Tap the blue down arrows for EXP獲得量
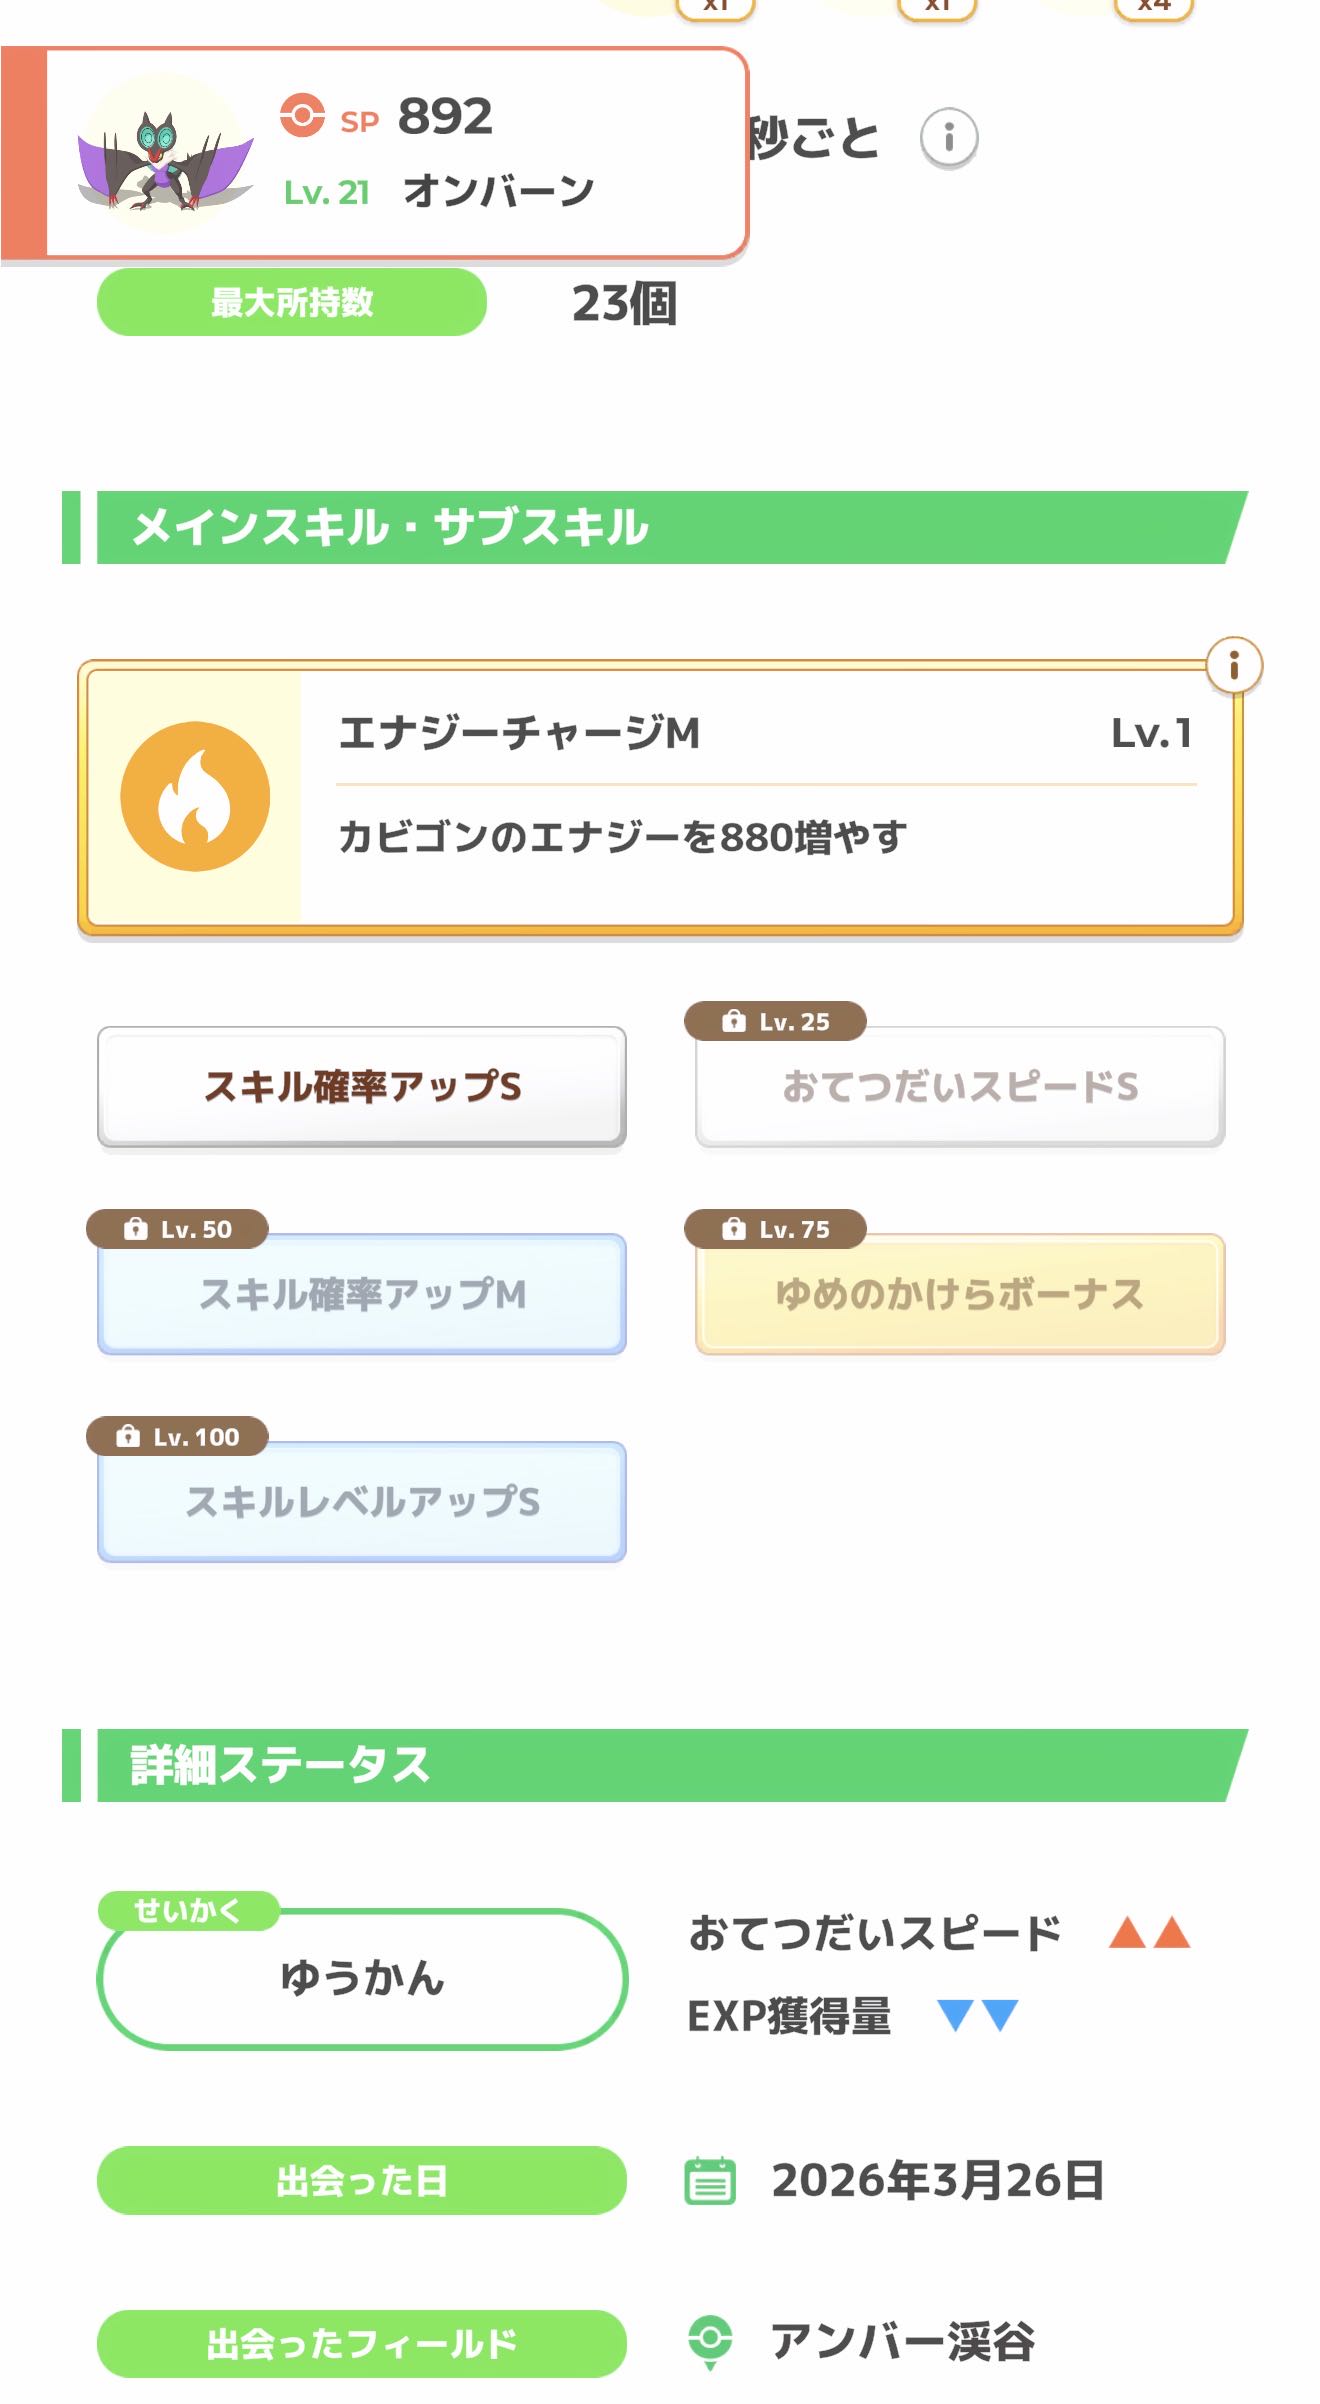The height and width of the screenshot is (2404, 1320). (x=977, y=2015)
